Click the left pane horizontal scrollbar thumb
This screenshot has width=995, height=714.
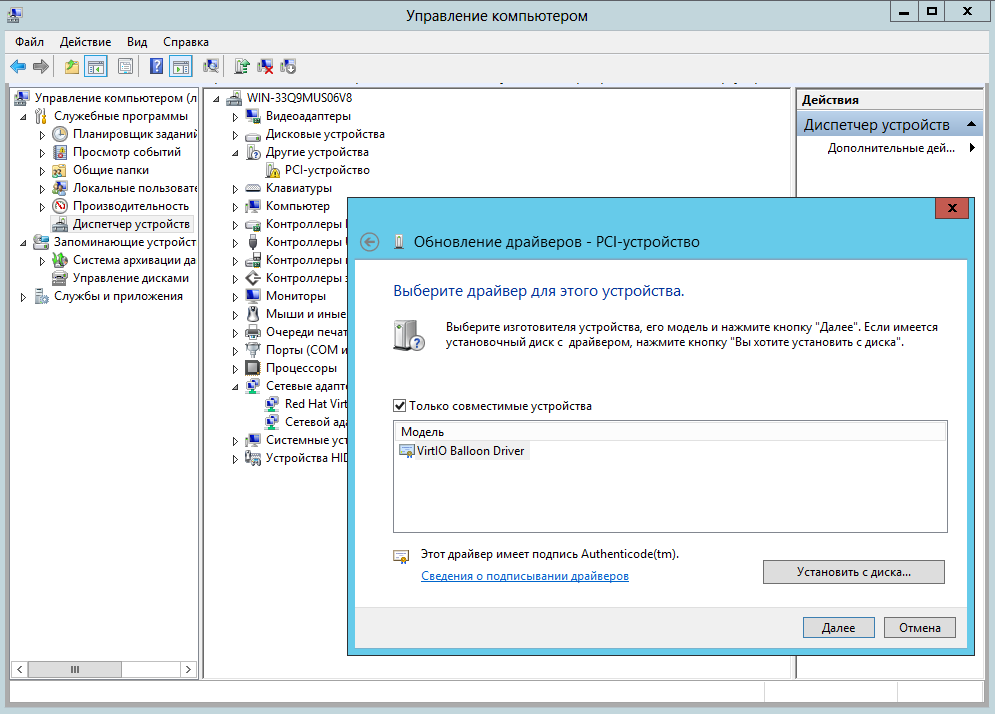pos(74,669)
